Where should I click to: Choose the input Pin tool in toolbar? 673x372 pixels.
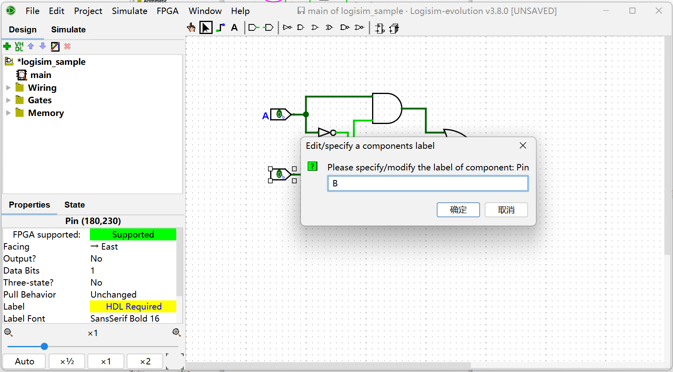tap(253, 28)
